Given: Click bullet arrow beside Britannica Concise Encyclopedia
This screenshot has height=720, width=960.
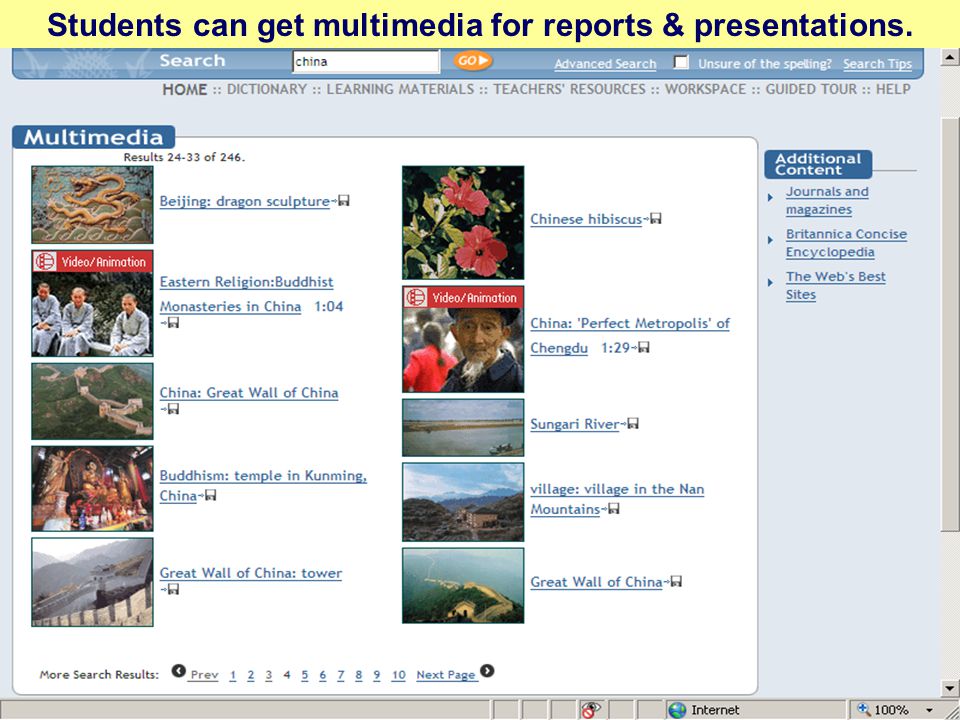Looking at the screenshot, I should (770, 240).
